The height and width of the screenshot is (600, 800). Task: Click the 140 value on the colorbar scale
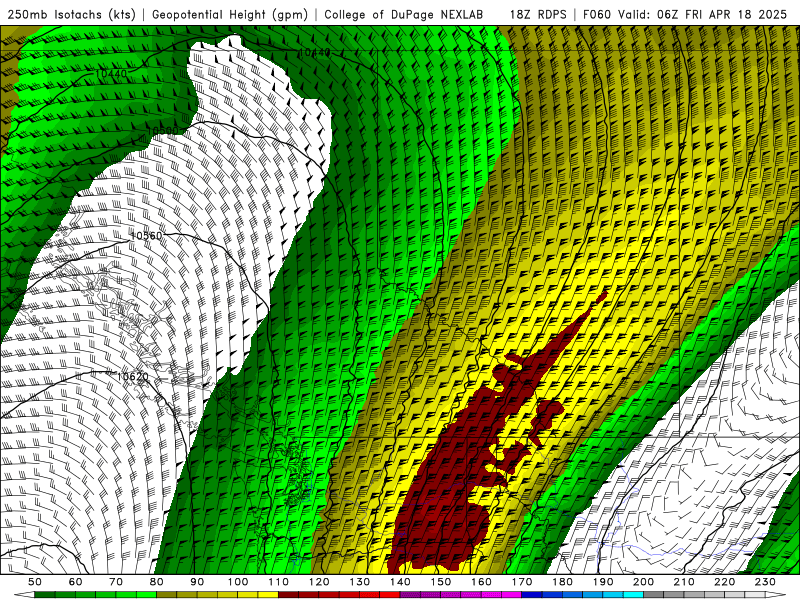coord(400,582)
